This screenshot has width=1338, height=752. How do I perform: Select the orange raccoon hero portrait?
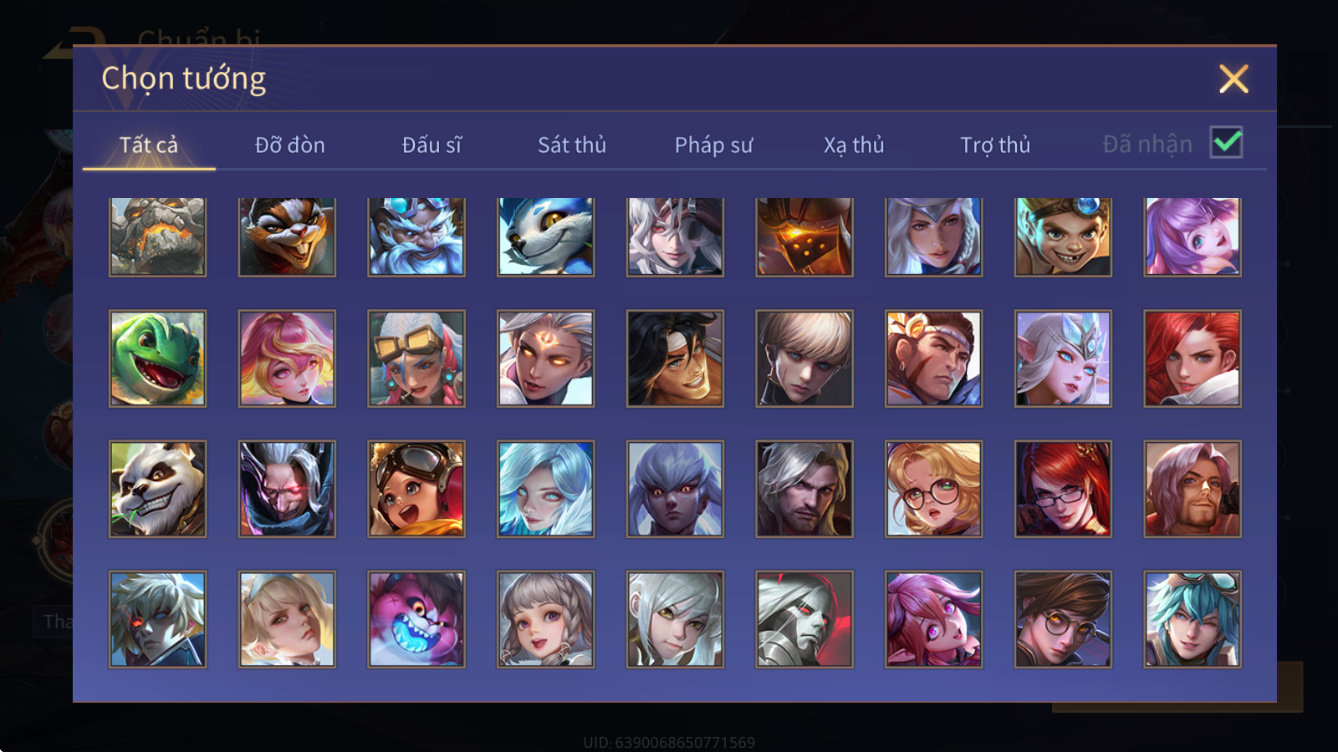pos(287,236)
